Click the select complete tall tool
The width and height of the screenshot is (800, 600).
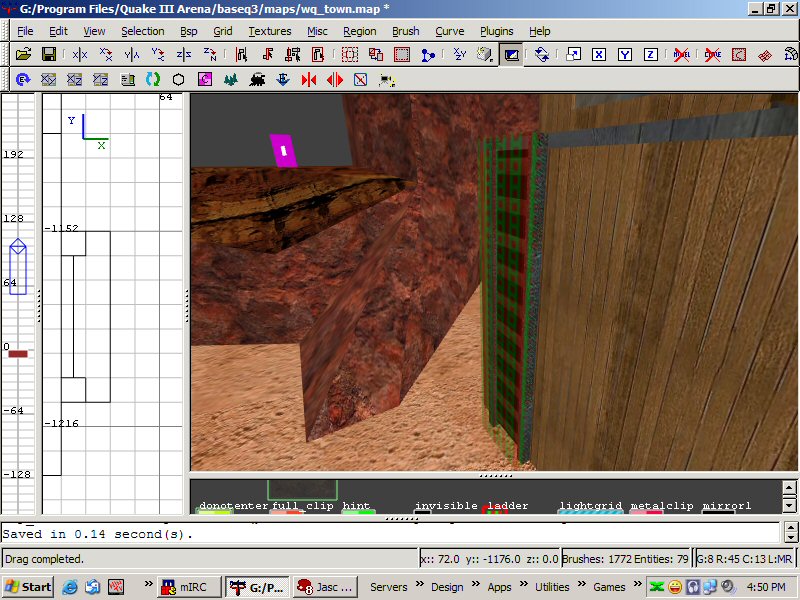(x=241, y=54)
